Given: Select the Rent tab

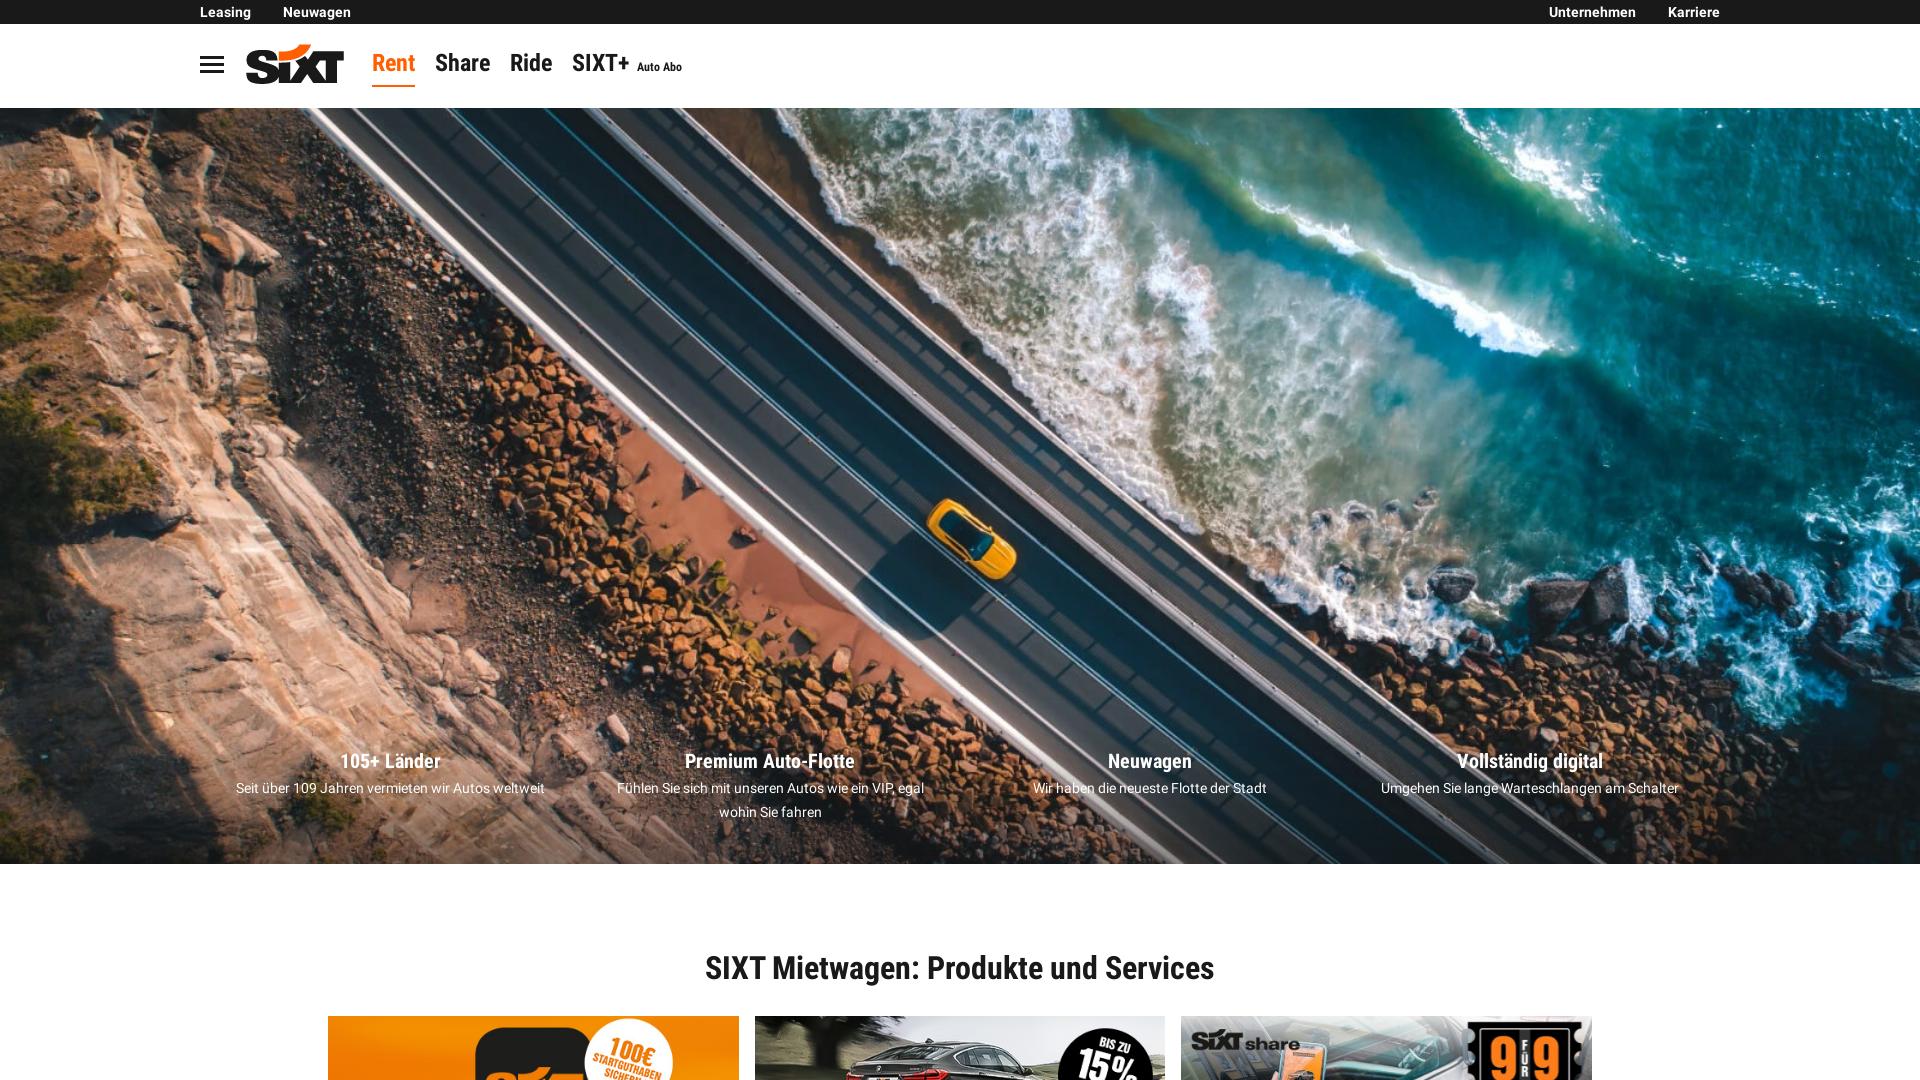Looking at the screenshot, I should [x=393, y=63].
